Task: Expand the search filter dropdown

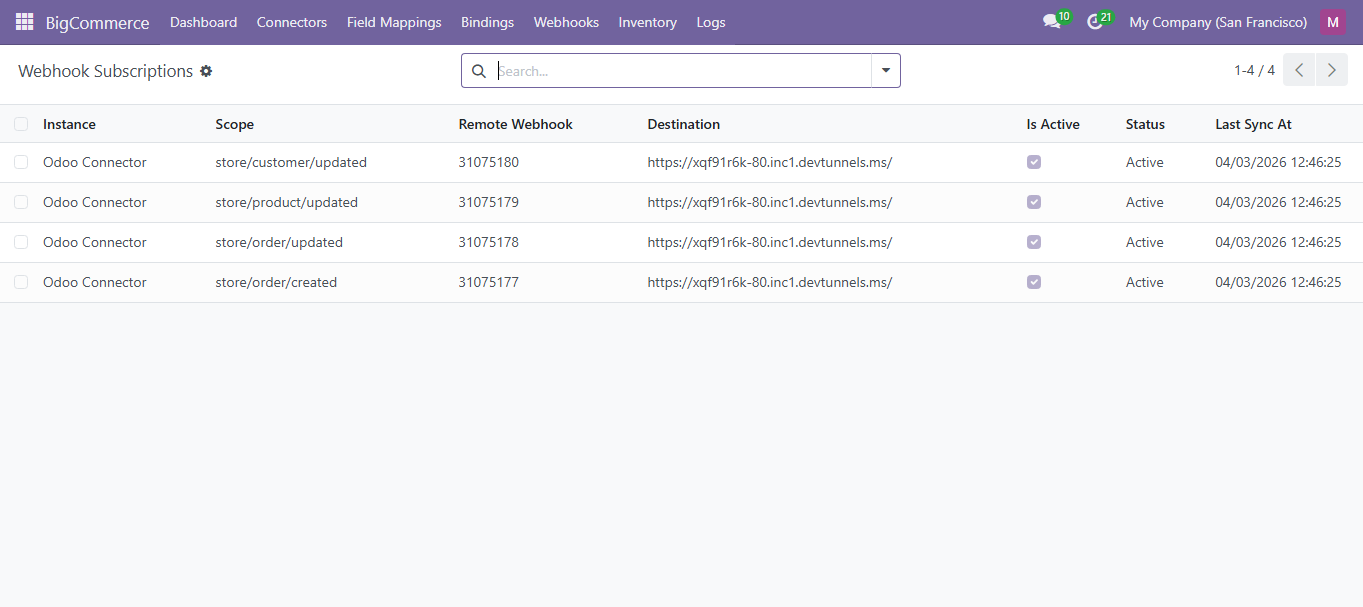Action: [885, 71]
